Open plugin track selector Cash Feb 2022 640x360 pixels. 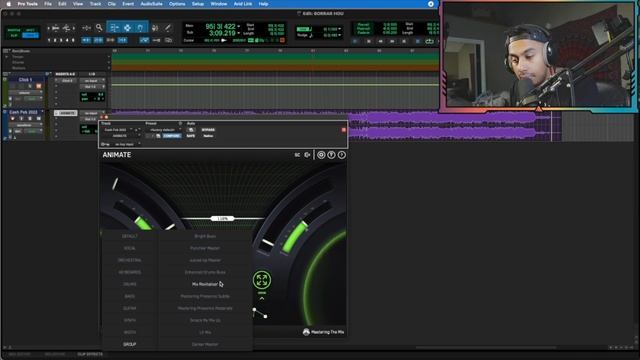tap(118, 130)
